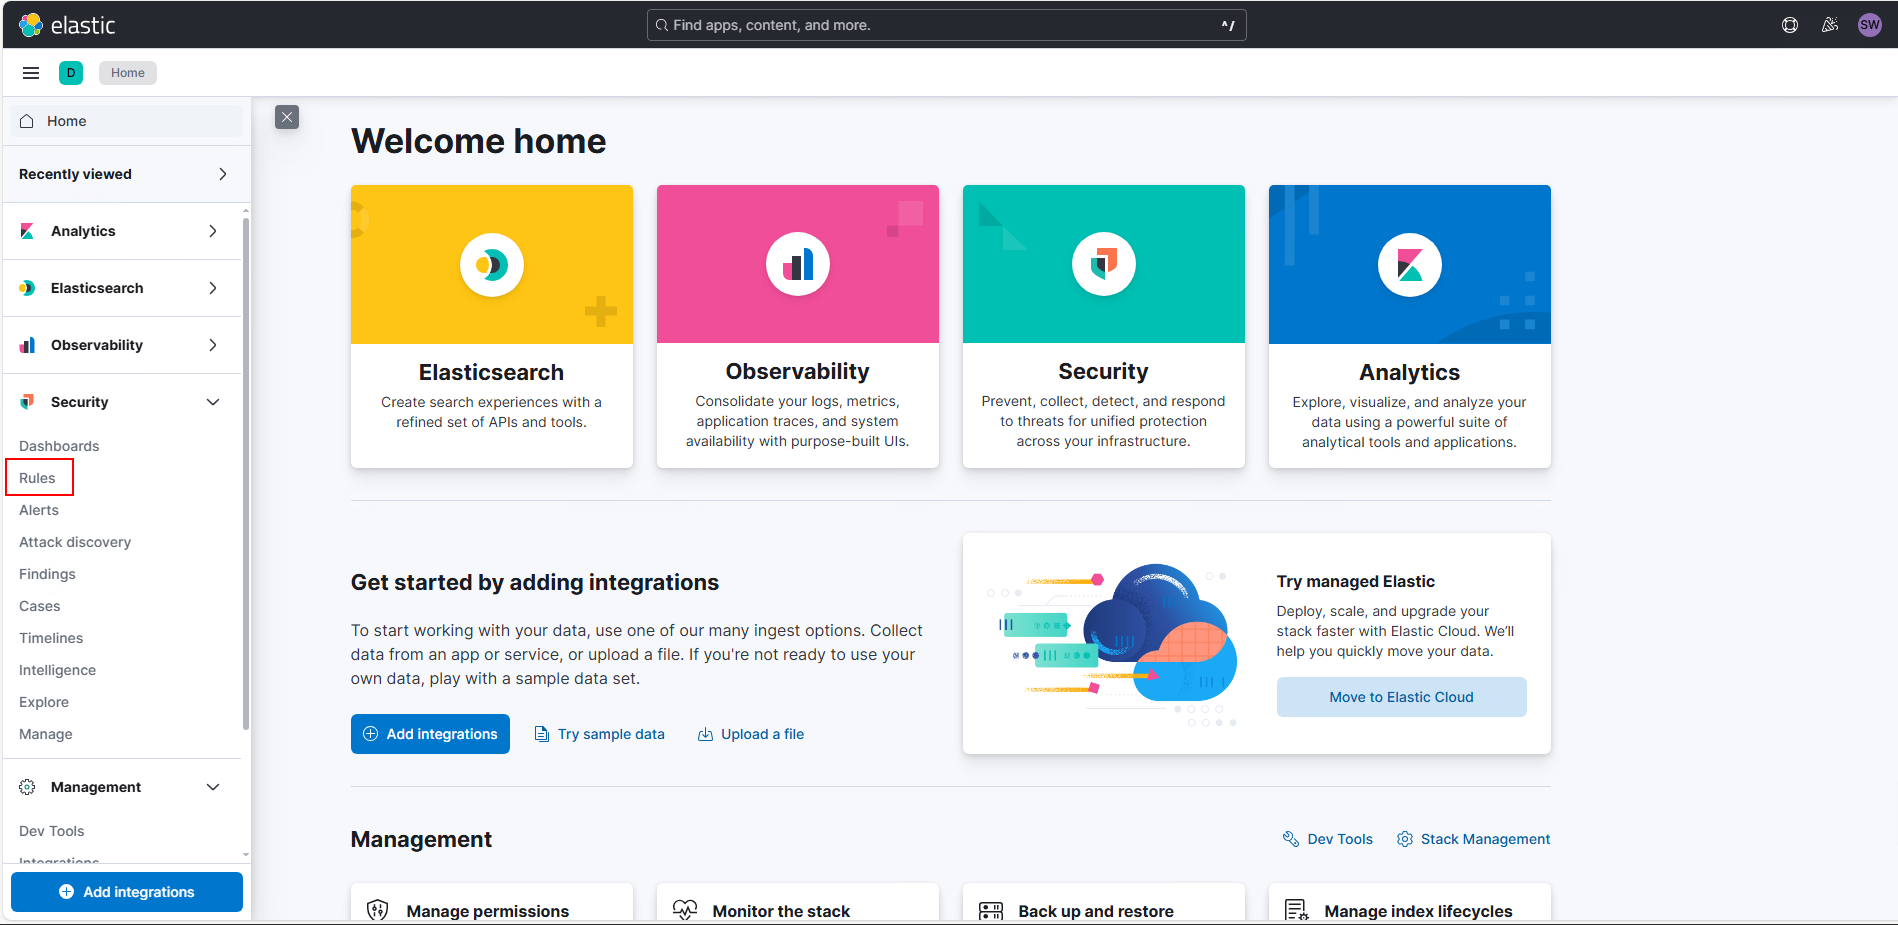Click the Back up and restore icon
The image size is (1898, 925).
pyautogui.click(x=991, y=911)
